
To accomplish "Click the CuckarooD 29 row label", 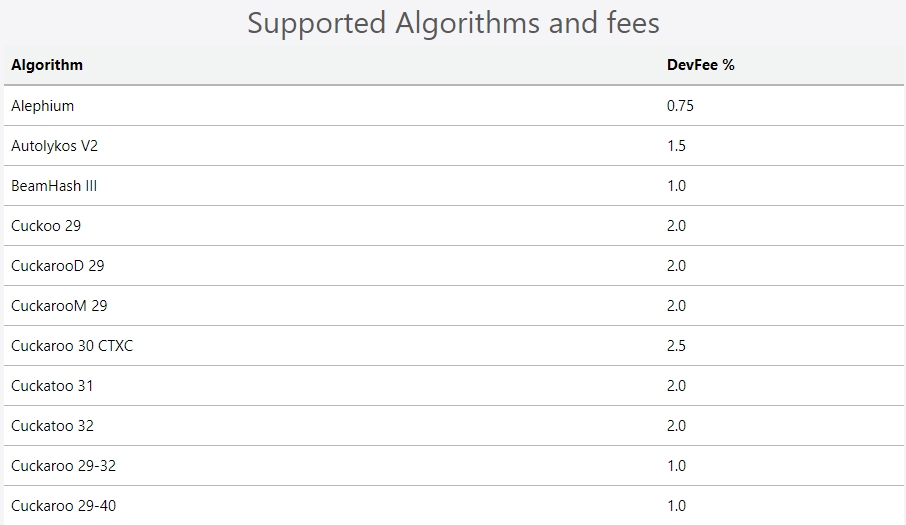I will 58,266.
